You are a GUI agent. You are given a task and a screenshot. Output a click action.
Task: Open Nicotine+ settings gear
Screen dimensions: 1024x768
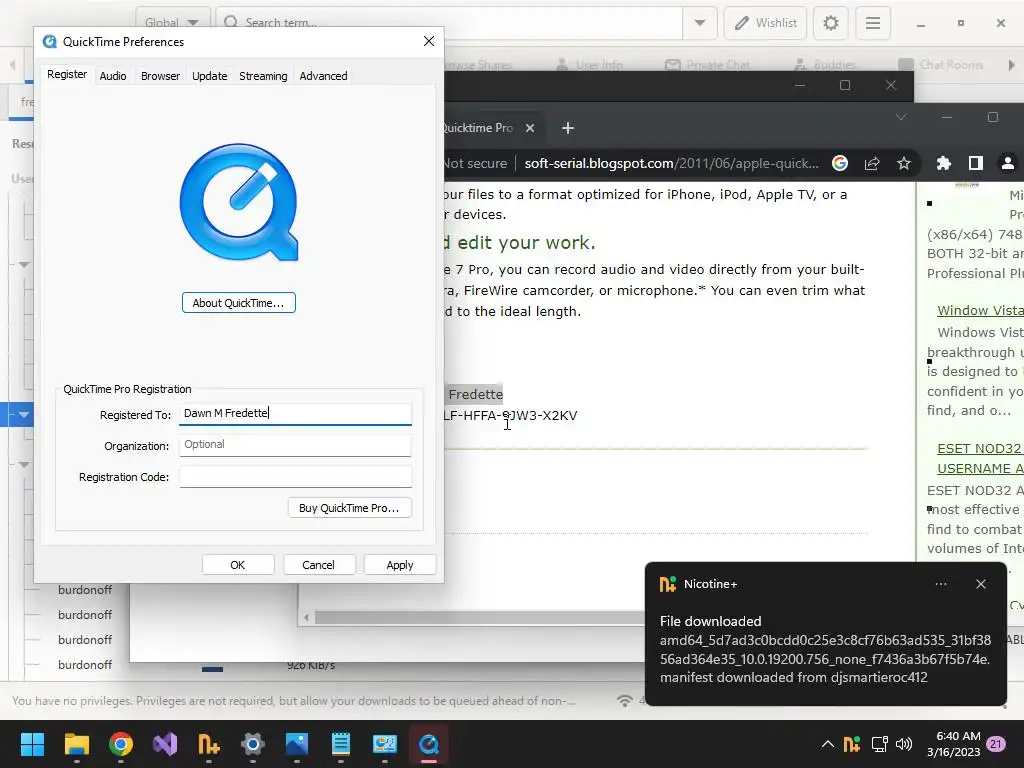click(x=830, y=23)
